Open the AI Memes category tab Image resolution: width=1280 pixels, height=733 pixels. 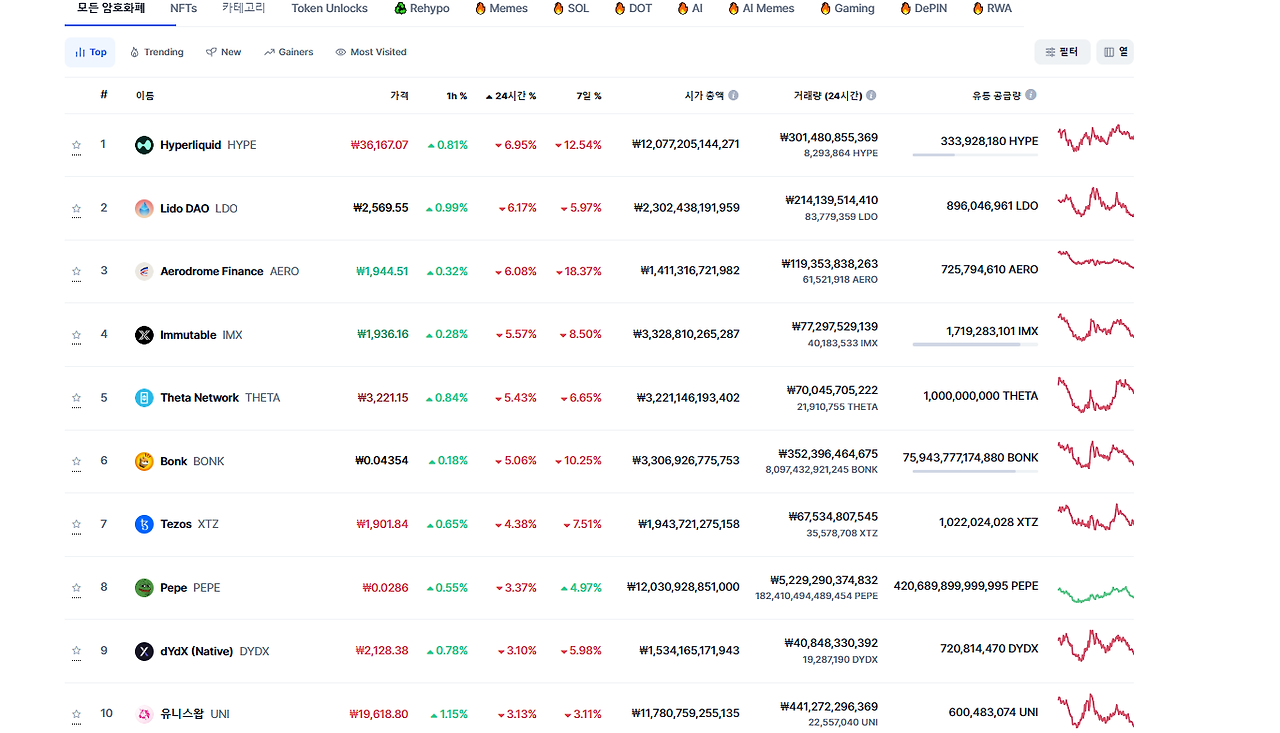[761, 8]
